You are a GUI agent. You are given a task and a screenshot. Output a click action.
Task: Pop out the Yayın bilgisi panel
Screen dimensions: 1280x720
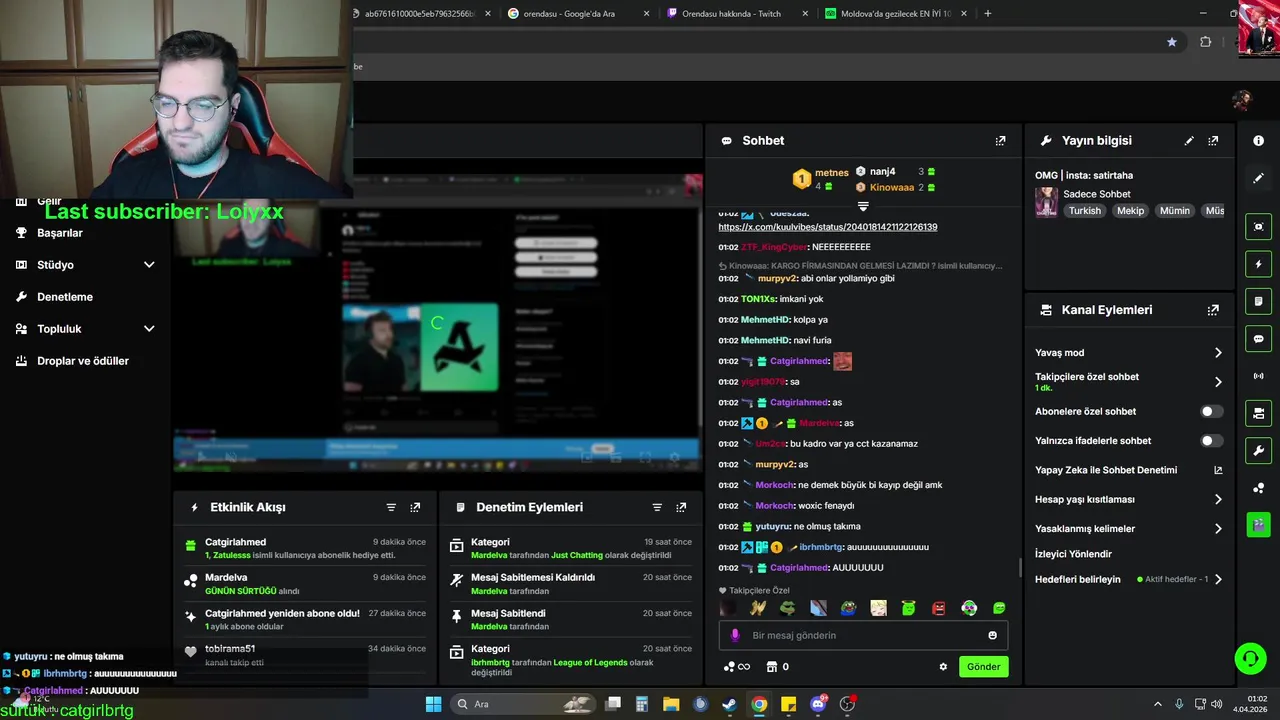(1213, 141)
